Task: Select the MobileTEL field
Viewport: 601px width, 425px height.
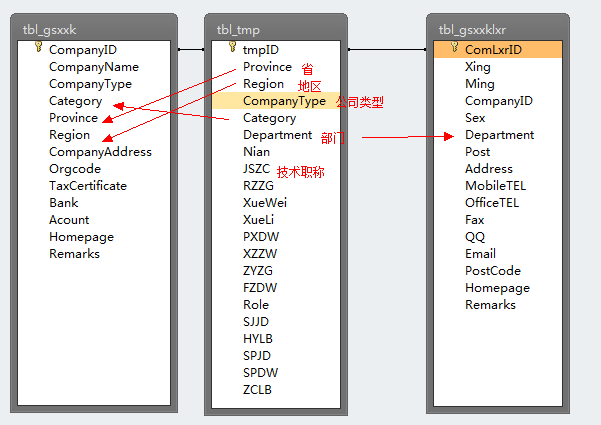Action: click(496, 186)
